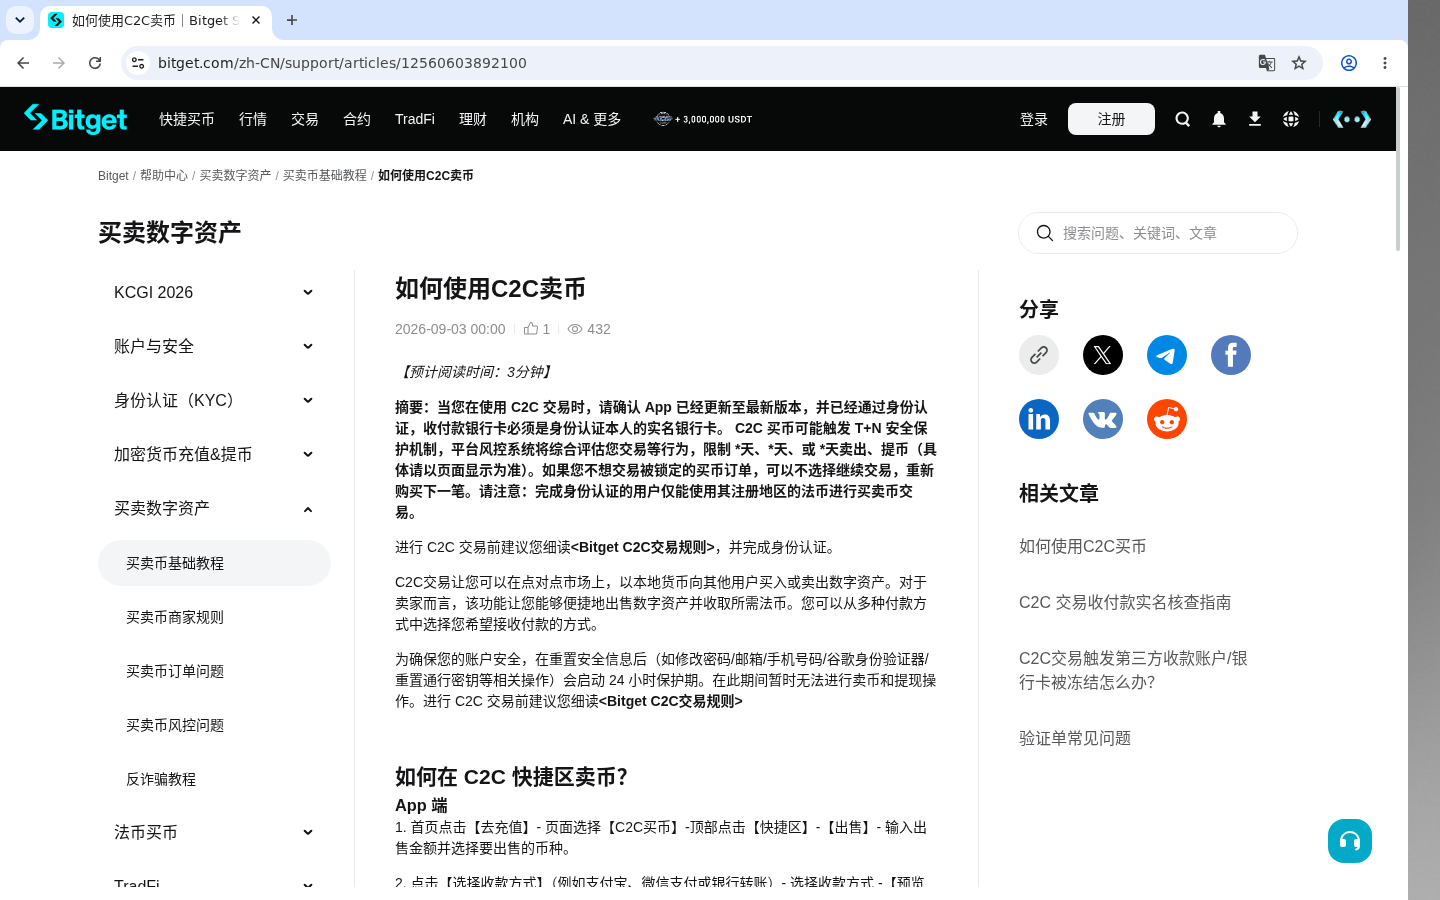1440x900 pixels.
Task: Share article on Reddit
Action: coord(1167,419)
